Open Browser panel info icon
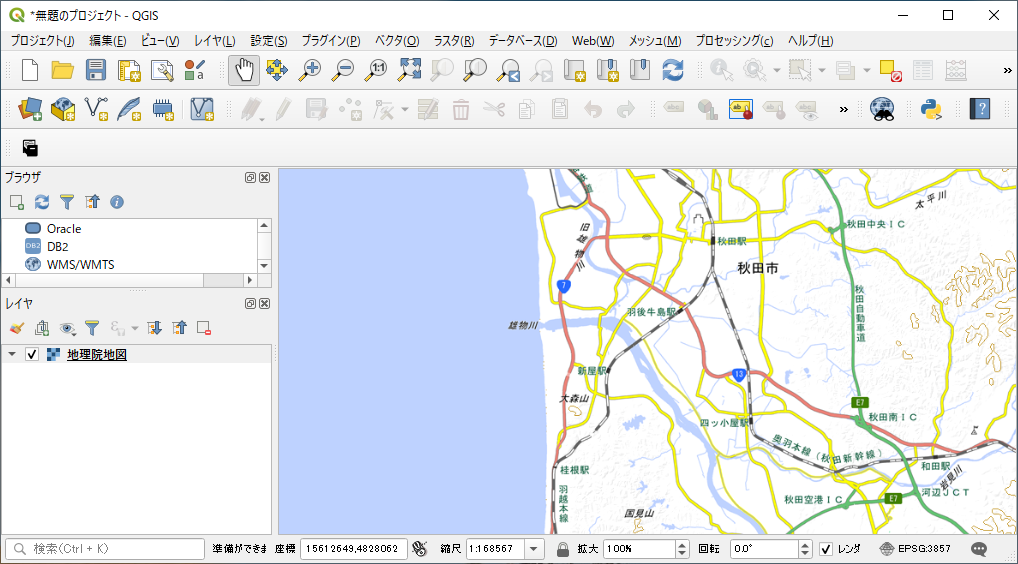Viewport: 1018px width, 564px height. pyautogui.click(x=117, y=202)
